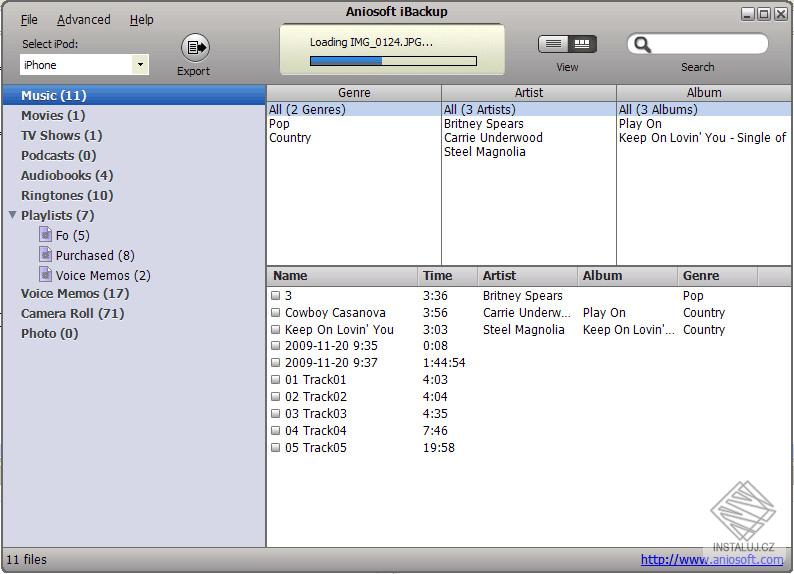Click the loading progress bar
The width and height of the screenshot is (794, 574).
(x=393, y=61)
